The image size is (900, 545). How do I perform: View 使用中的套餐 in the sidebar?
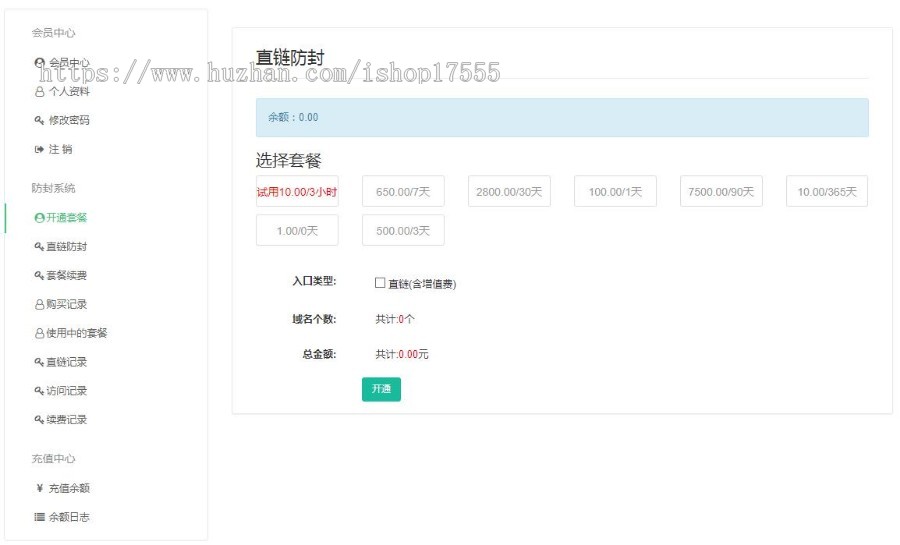77,333
